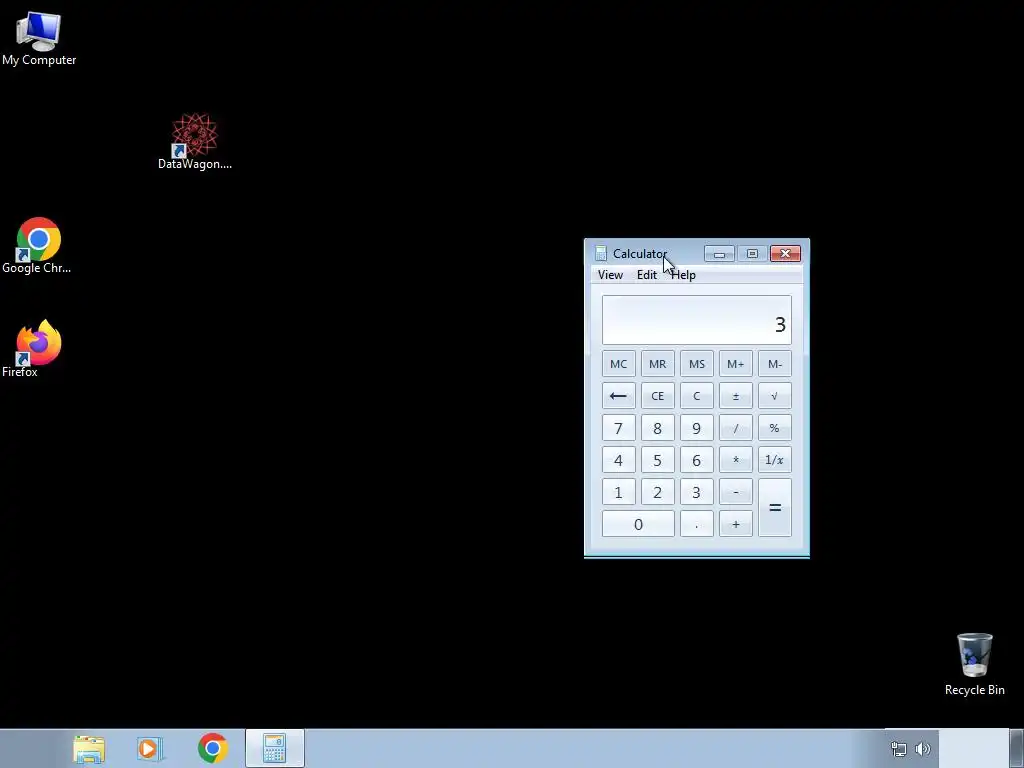Click the digit 0 key
Image resolution: width=1024 pixels, height=768 pixels.
[x=638, y=524]
